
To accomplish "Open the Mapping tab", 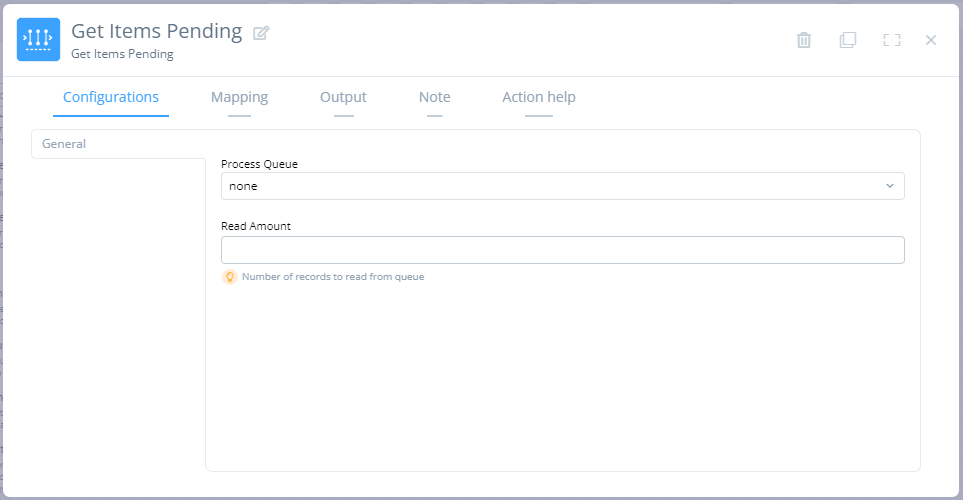I will pos(240,97).
